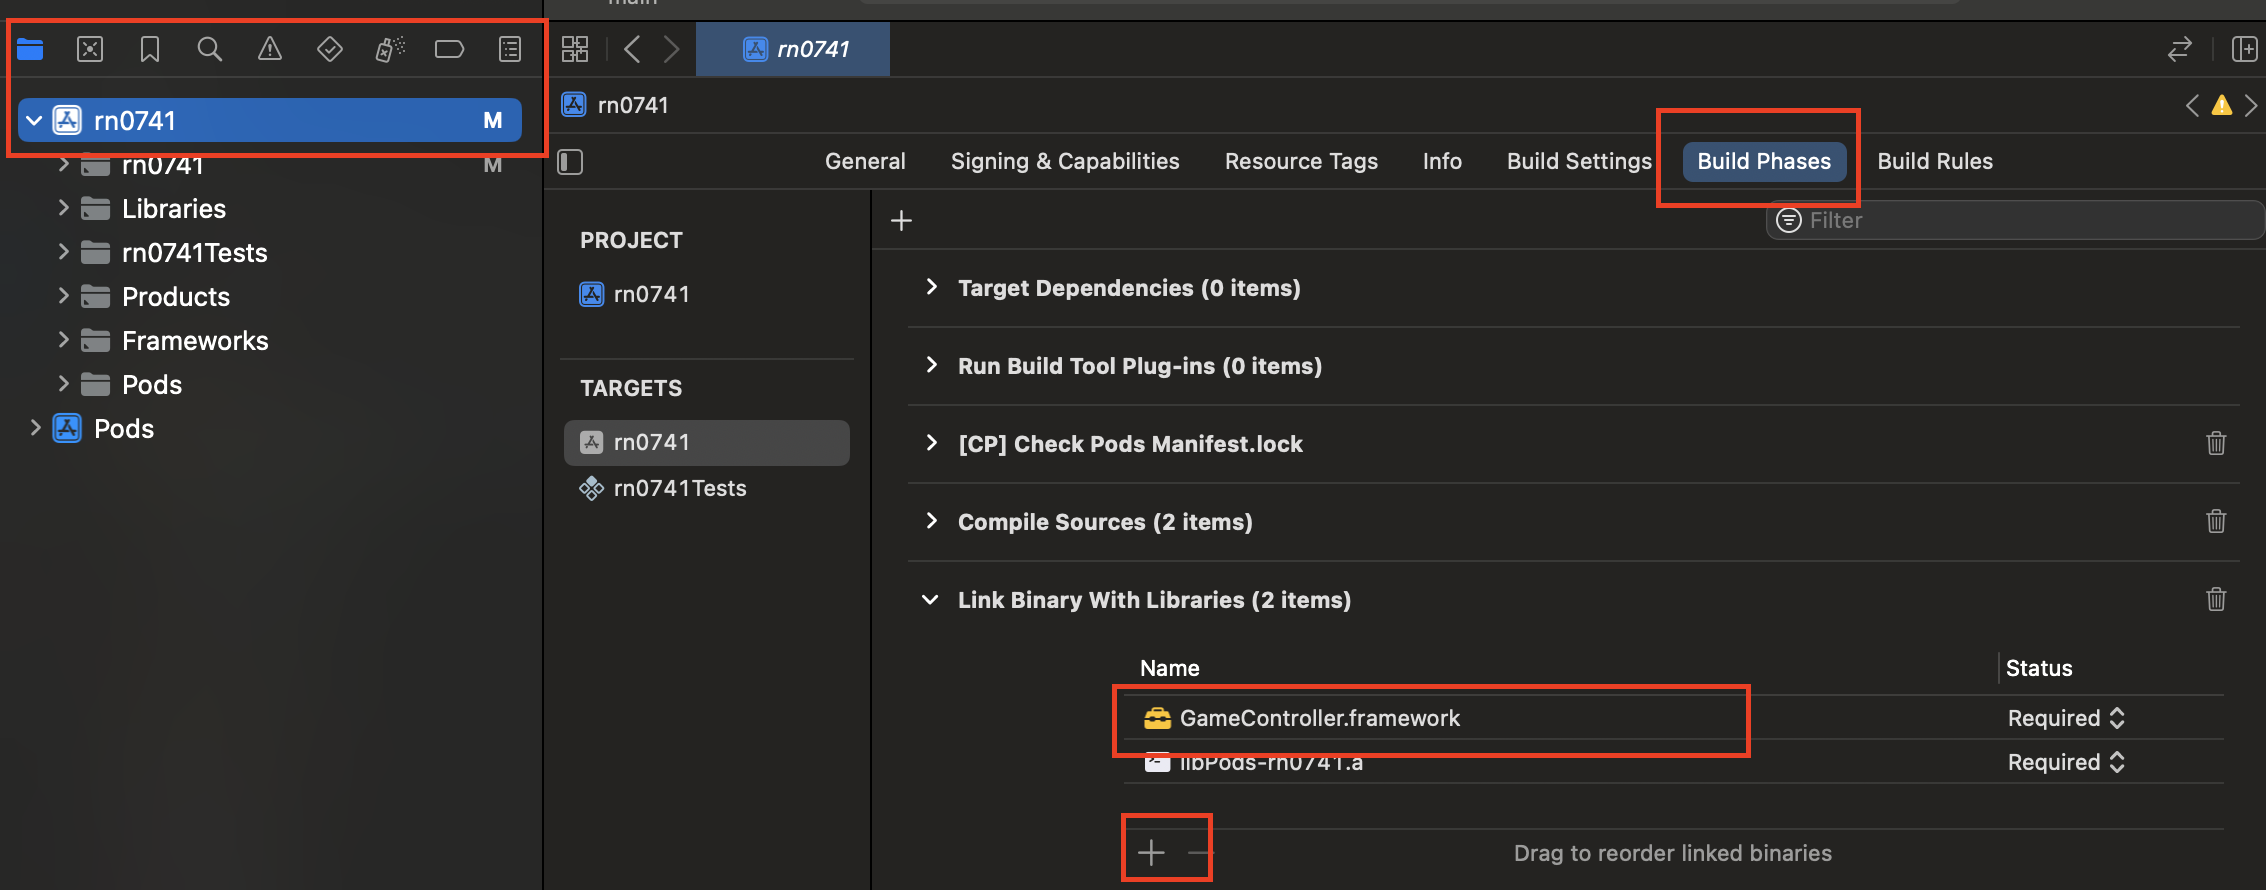
Task: Click the filter options icon
Action: pyautogui.click(x=1789, y=220)
